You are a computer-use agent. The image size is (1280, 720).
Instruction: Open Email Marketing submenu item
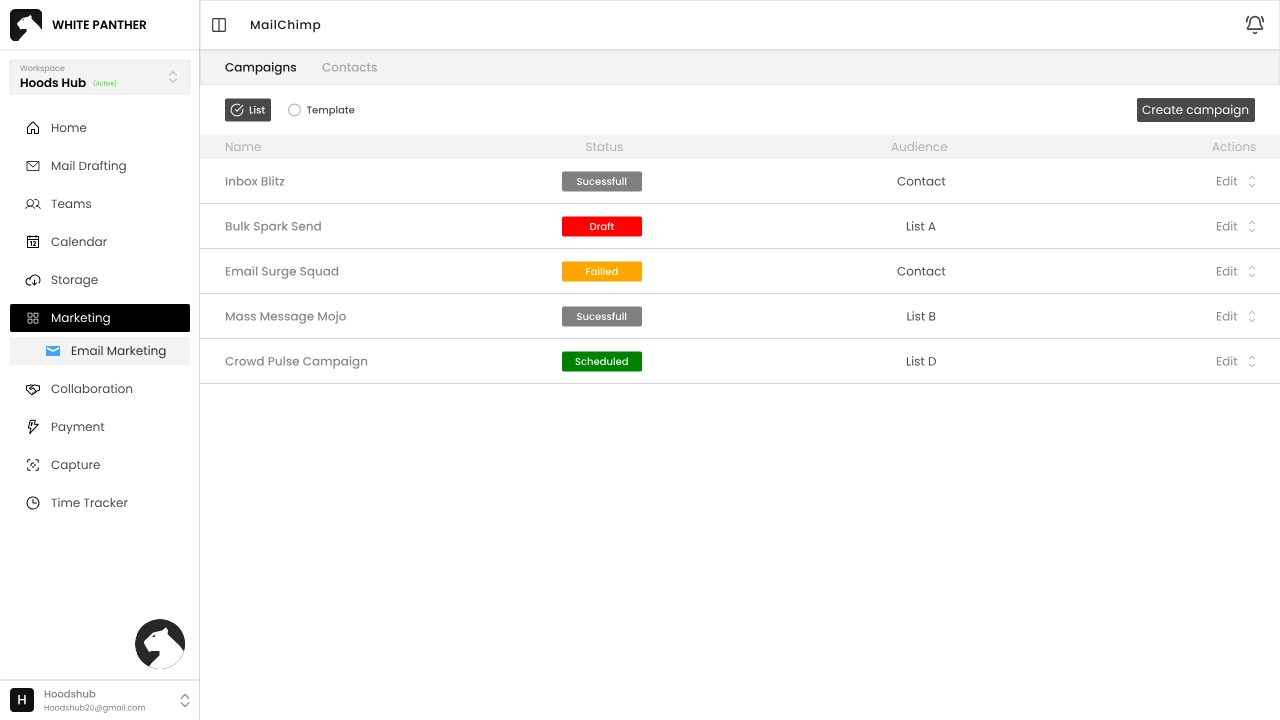[117, 351]
